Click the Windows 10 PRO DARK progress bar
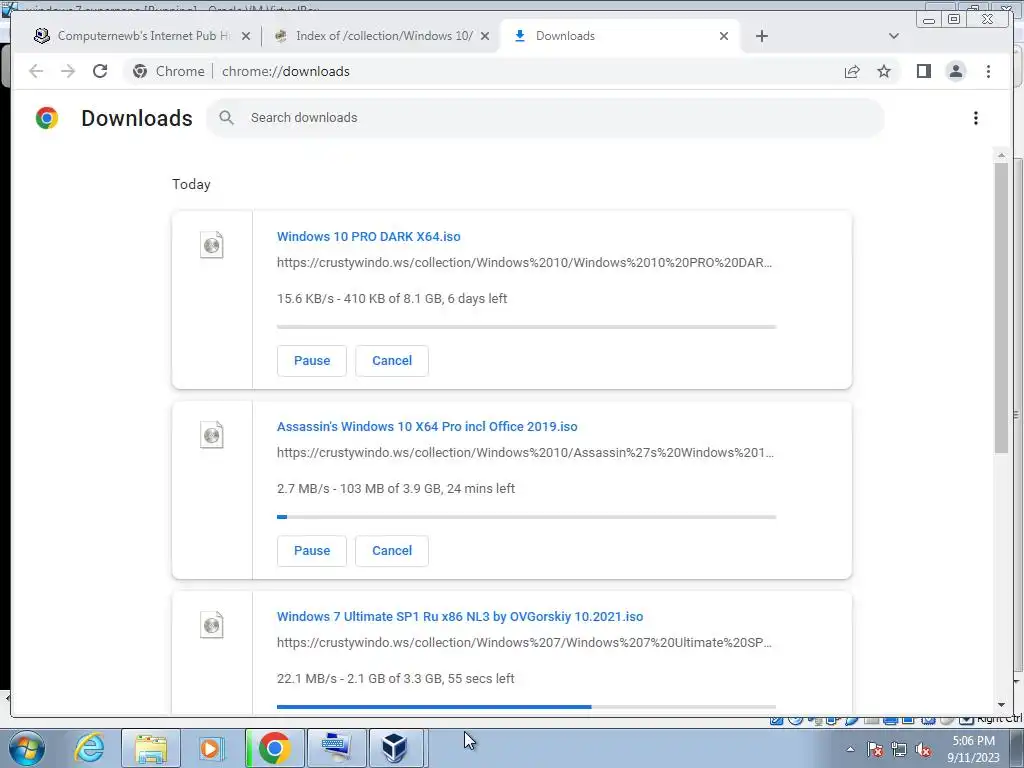This screenshot has height=768, width=1024. tap(526, 327)
